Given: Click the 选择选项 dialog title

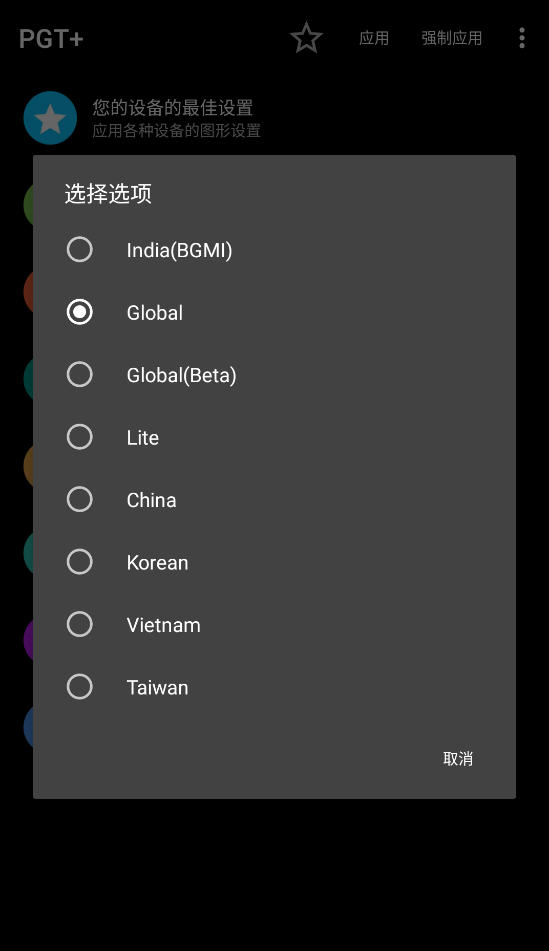Looking at the screenshot, I should coord(108,194).
